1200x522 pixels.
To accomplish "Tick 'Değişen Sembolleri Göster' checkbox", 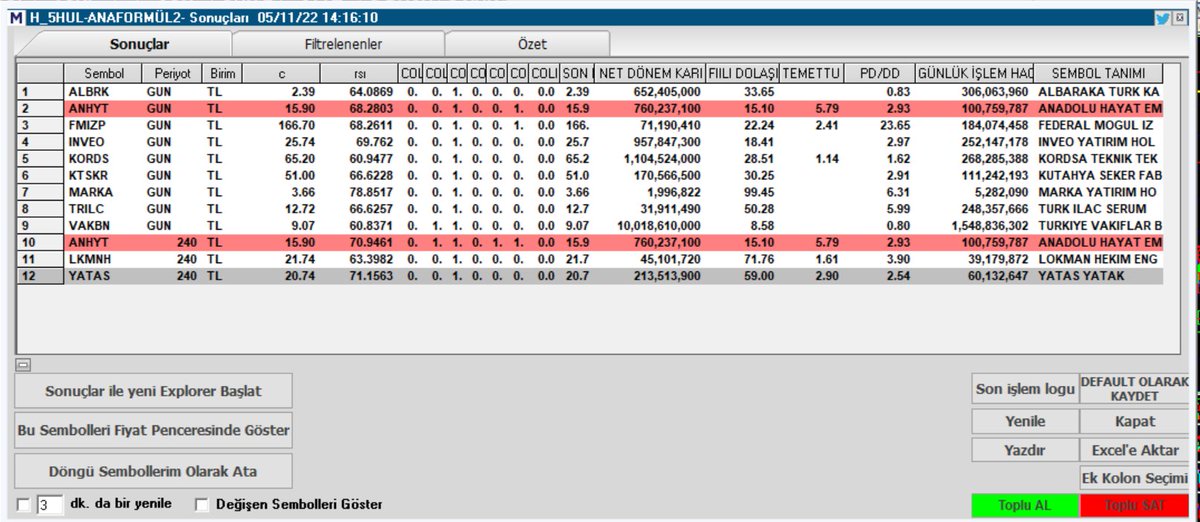I will point(202,505).
